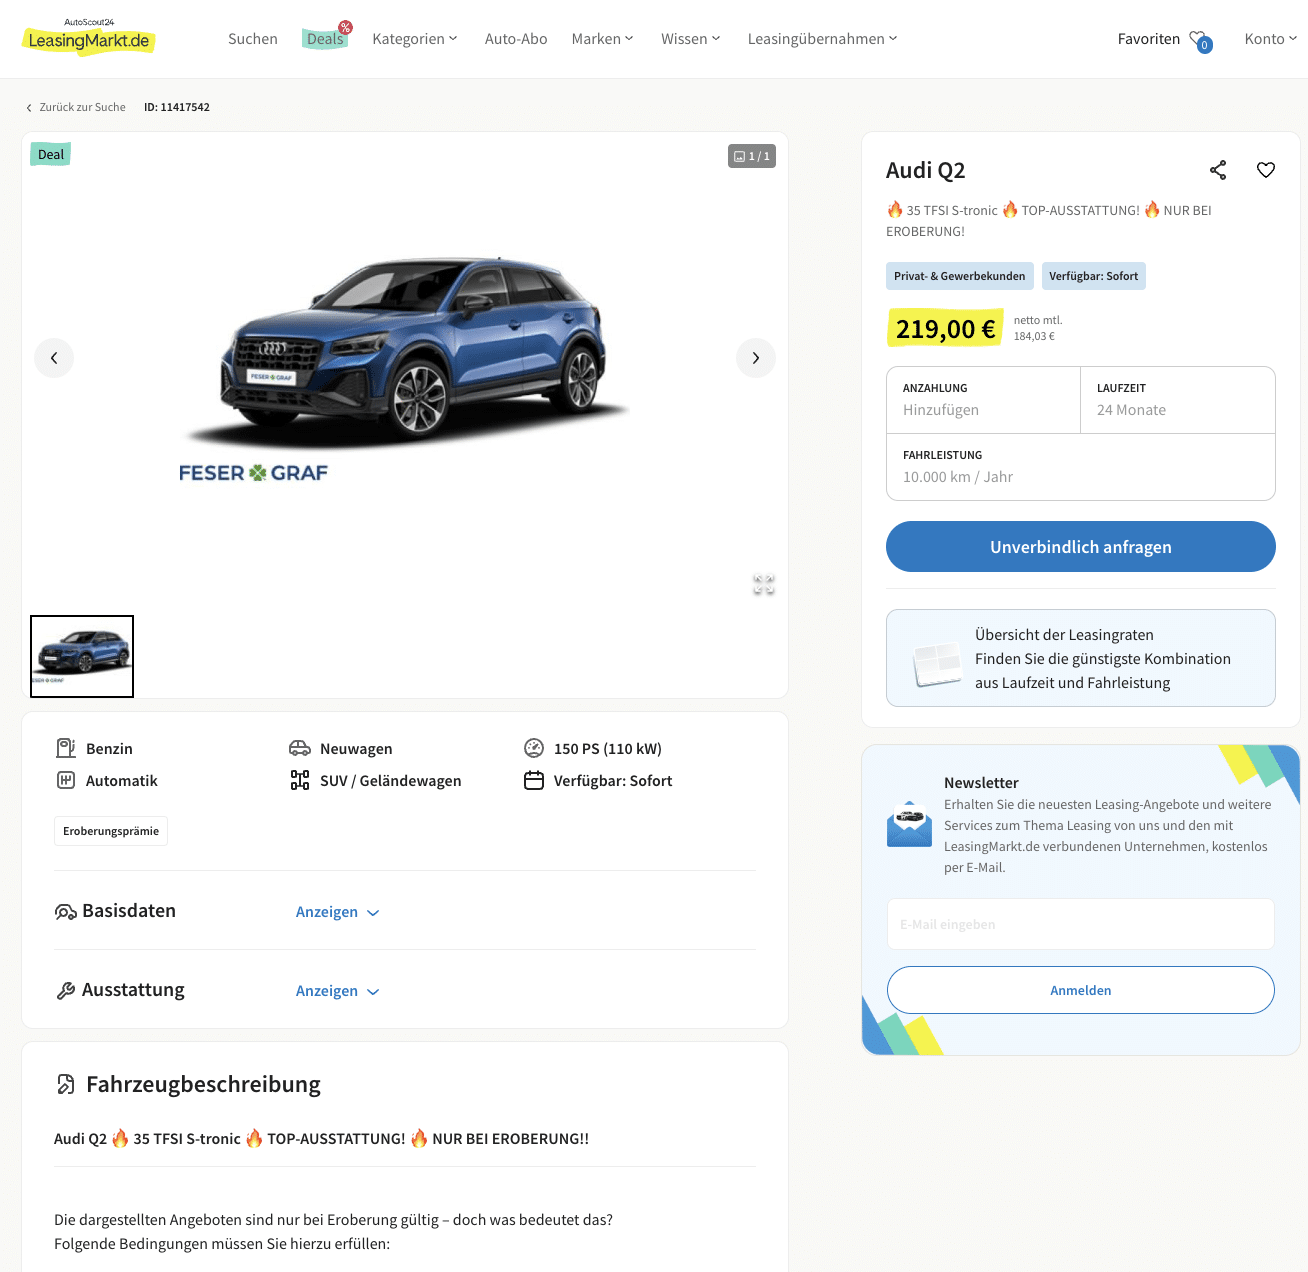The image size is (1308, 1272).
Task: Expand Ausstattung via Anzeigen
Action: click(337, 991)
